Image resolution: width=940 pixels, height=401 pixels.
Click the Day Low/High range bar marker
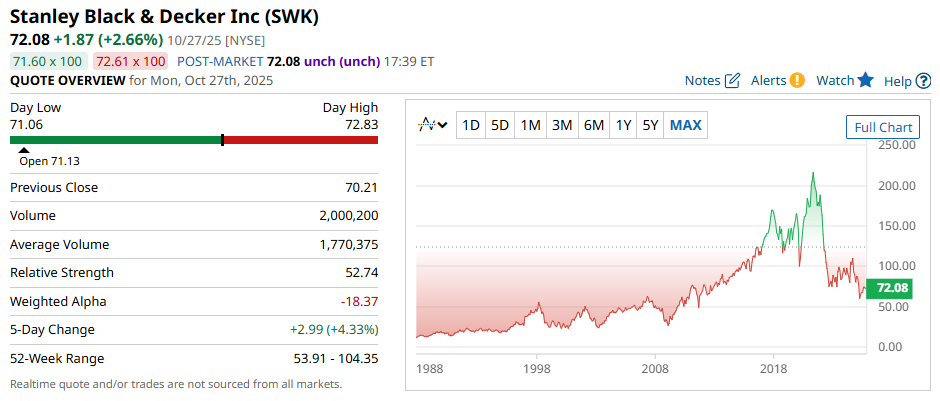(x=222, y=140)
